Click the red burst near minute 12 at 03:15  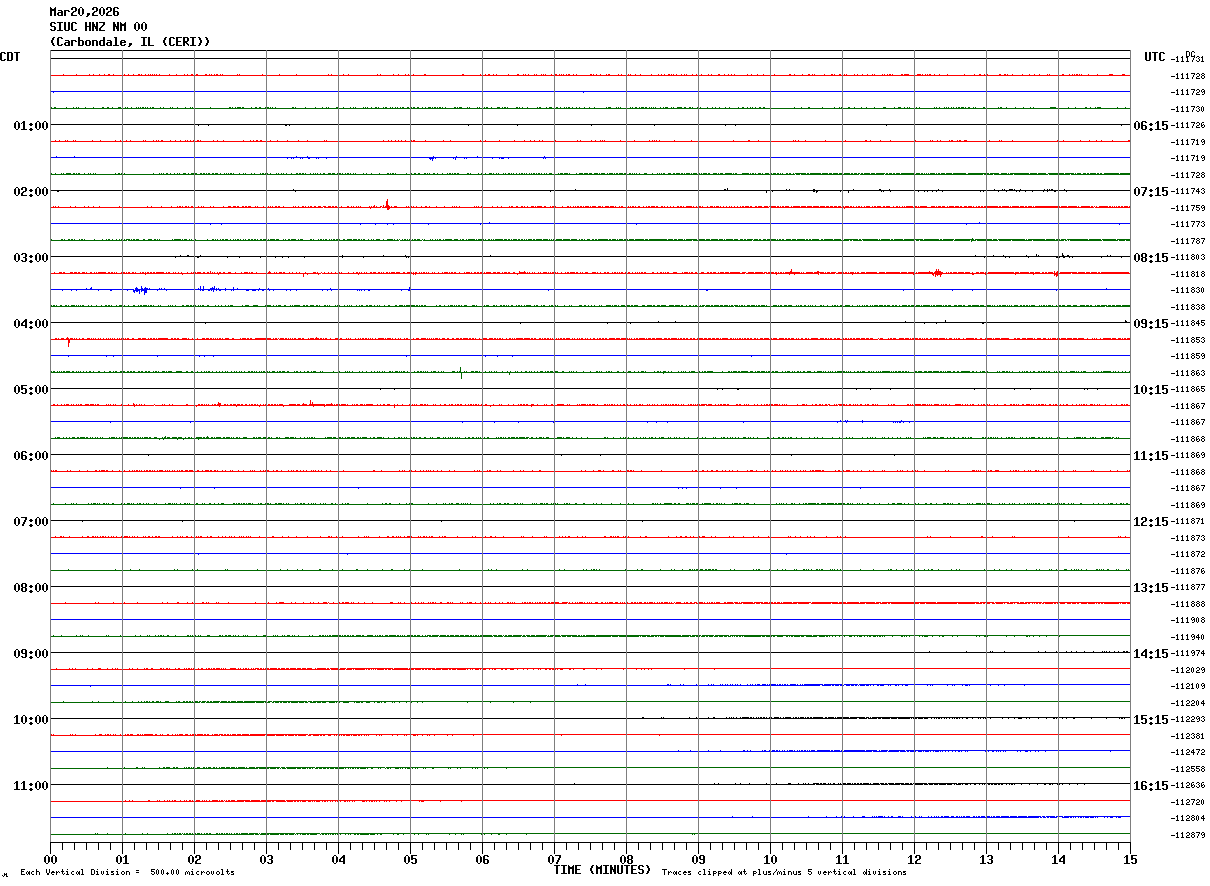pos(937,272)
